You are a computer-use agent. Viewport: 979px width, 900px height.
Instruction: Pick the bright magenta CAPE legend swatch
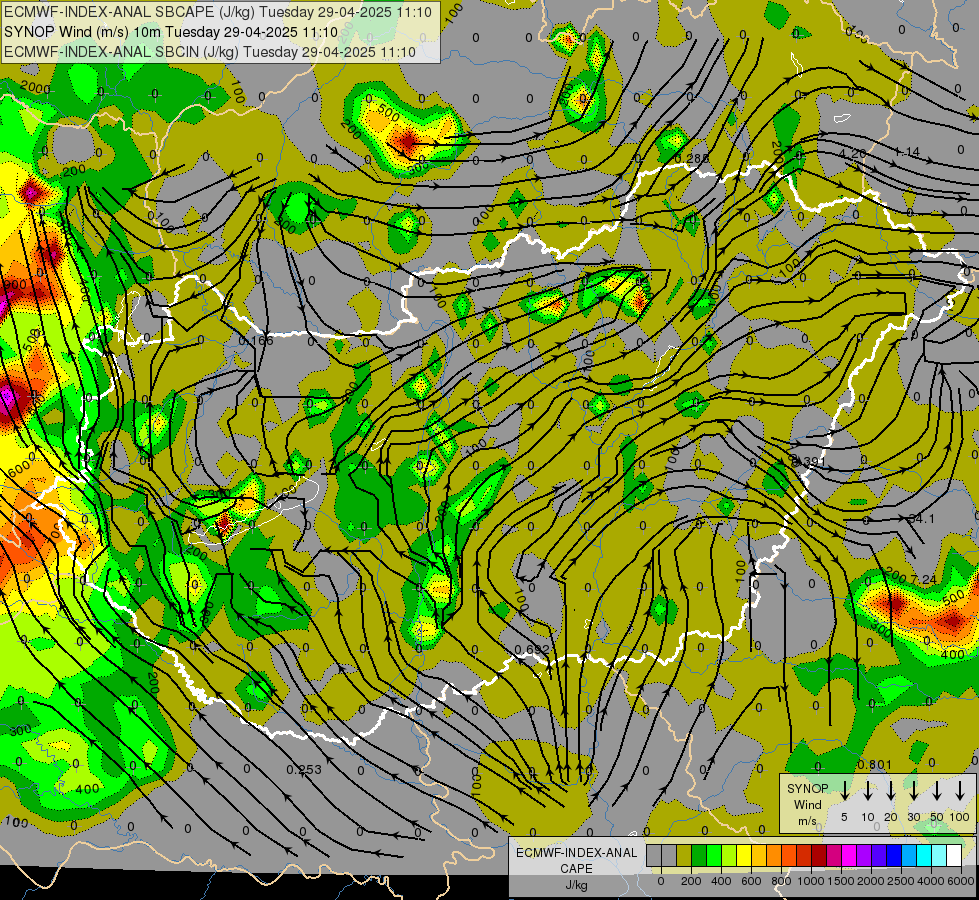click(849, 856)
